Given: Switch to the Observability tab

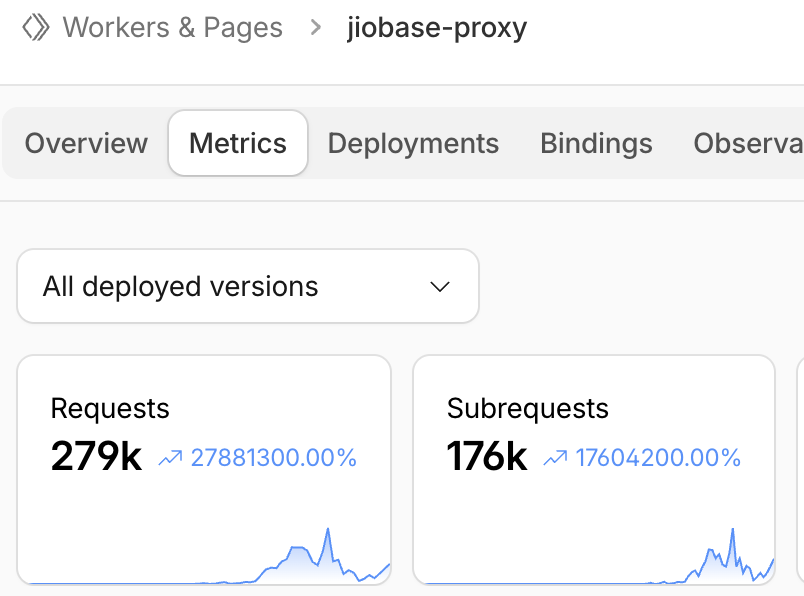Looking at the screenshot, I should coord(749,143).
